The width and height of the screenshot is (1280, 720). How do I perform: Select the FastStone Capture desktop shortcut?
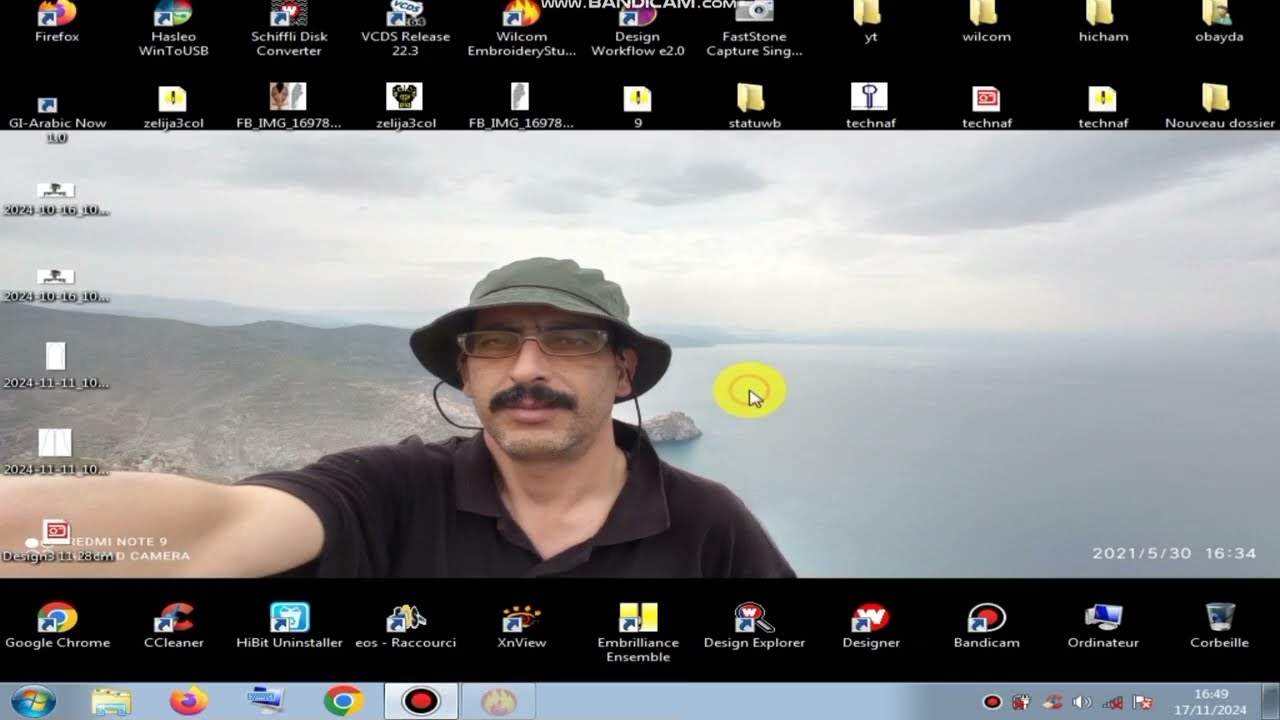point(754,29)
